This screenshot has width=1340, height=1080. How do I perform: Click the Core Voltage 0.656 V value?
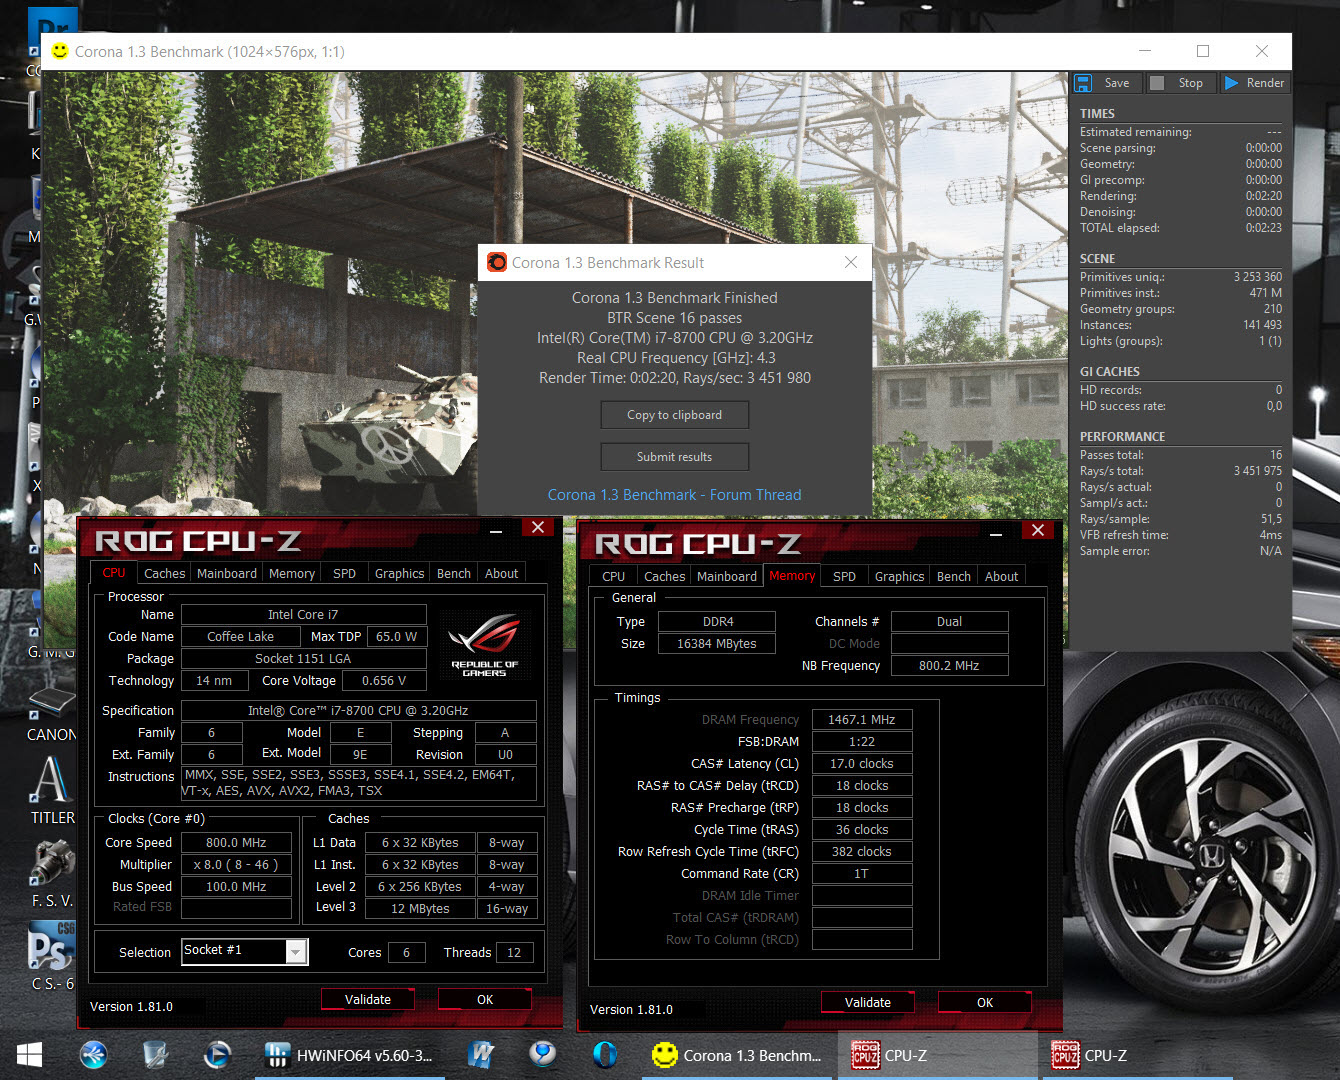click(385, 681)
